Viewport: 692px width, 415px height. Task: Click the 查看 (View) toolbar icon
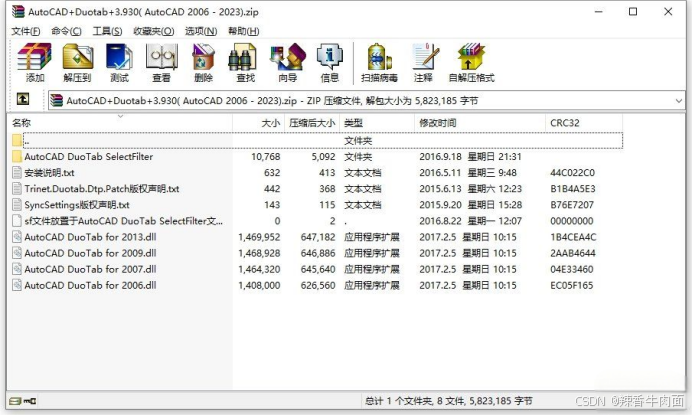coord(162,63)
